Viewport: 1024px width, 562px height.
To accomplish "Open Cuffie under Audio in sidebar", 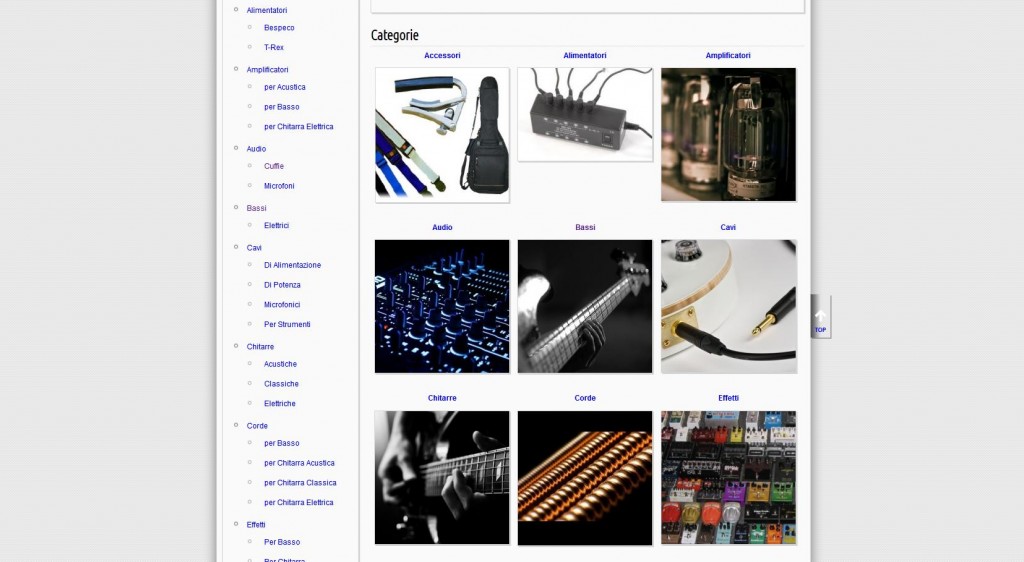I will click(274, 166).
